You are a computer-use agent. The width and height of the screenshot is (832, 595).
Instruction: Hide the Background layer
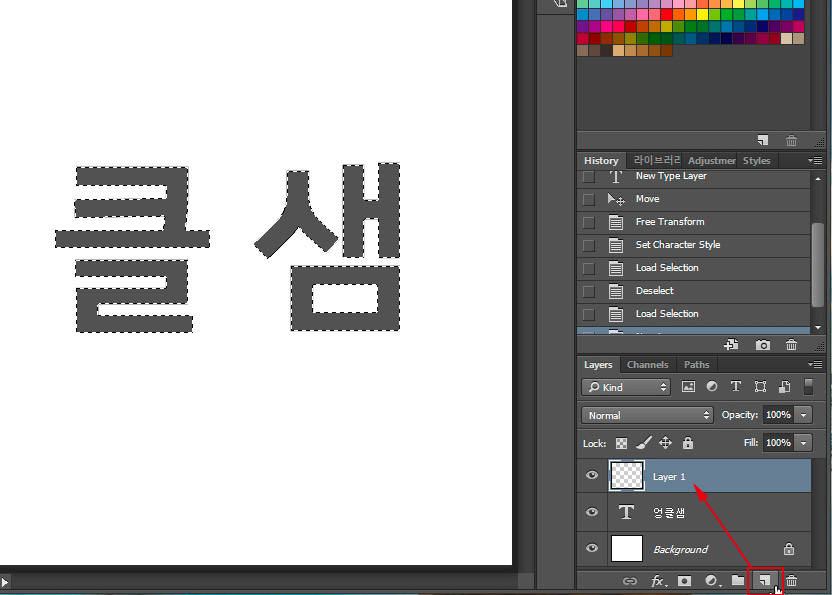point(592,549)
